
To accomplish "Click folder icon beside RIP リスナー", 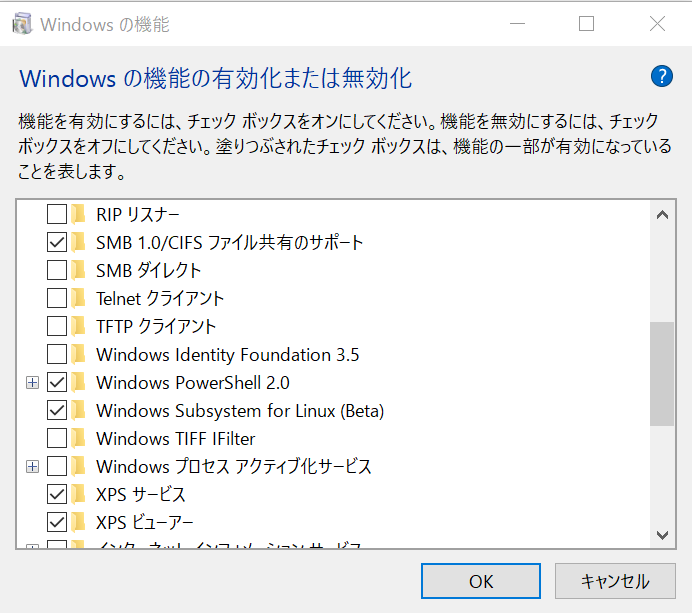I will [x=79, y=214].
